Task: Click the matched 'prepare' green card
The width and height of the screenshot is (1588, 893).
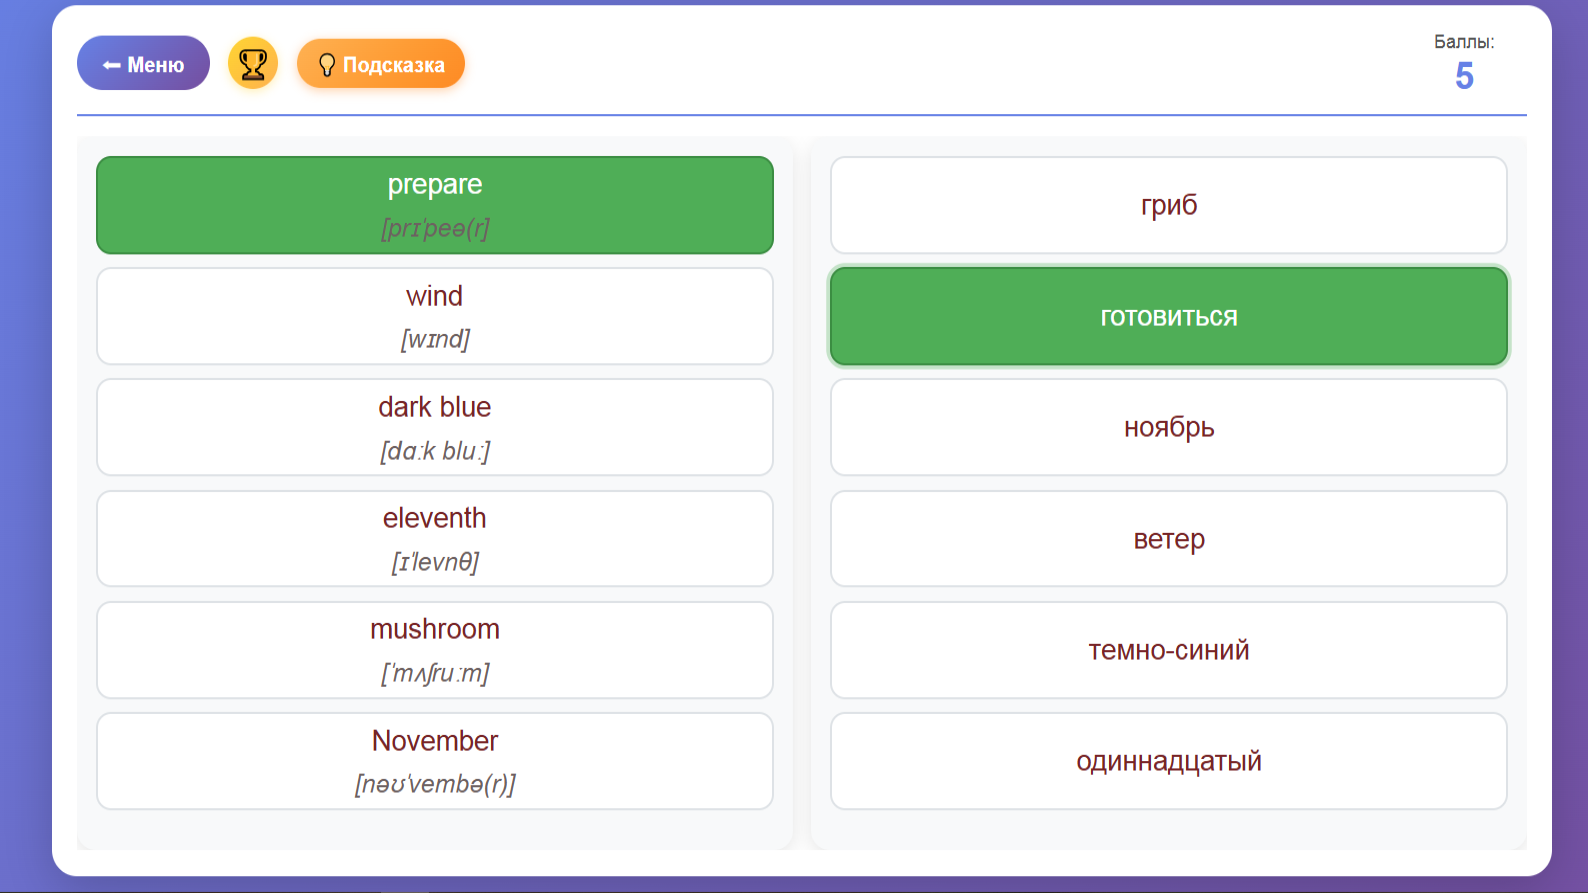Action: [x=434, y=205]
